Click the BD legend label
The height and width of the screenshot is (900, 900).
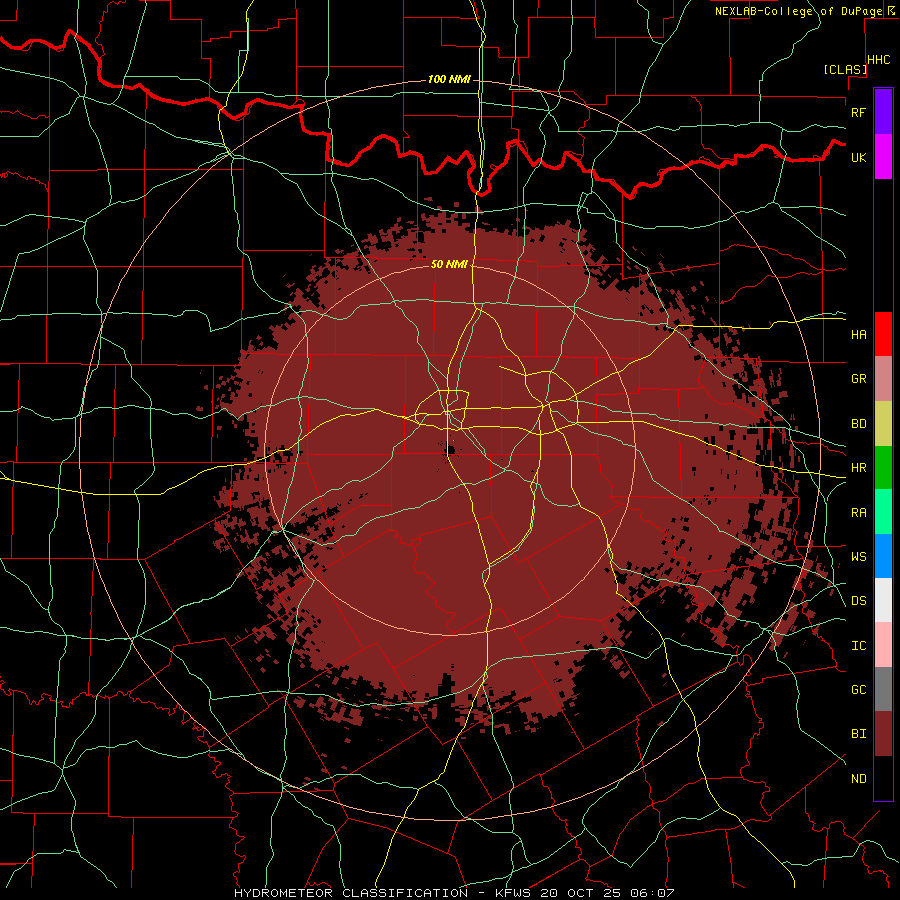[858, 423]
